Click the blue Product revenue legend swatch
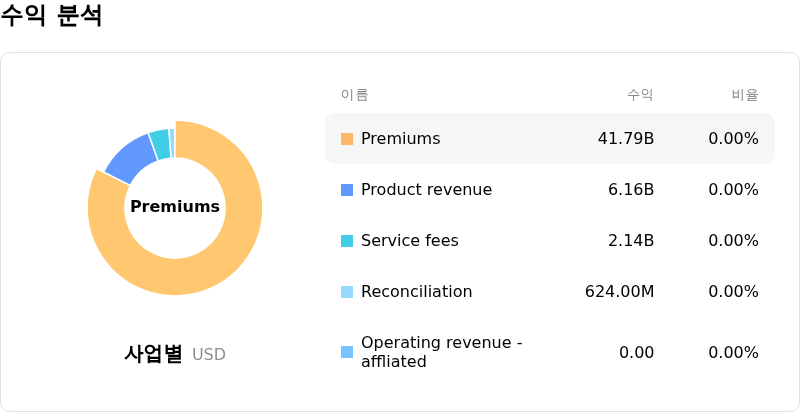Image resolution: width=800 pixels, height=412 pixels. tap(347, 190)
